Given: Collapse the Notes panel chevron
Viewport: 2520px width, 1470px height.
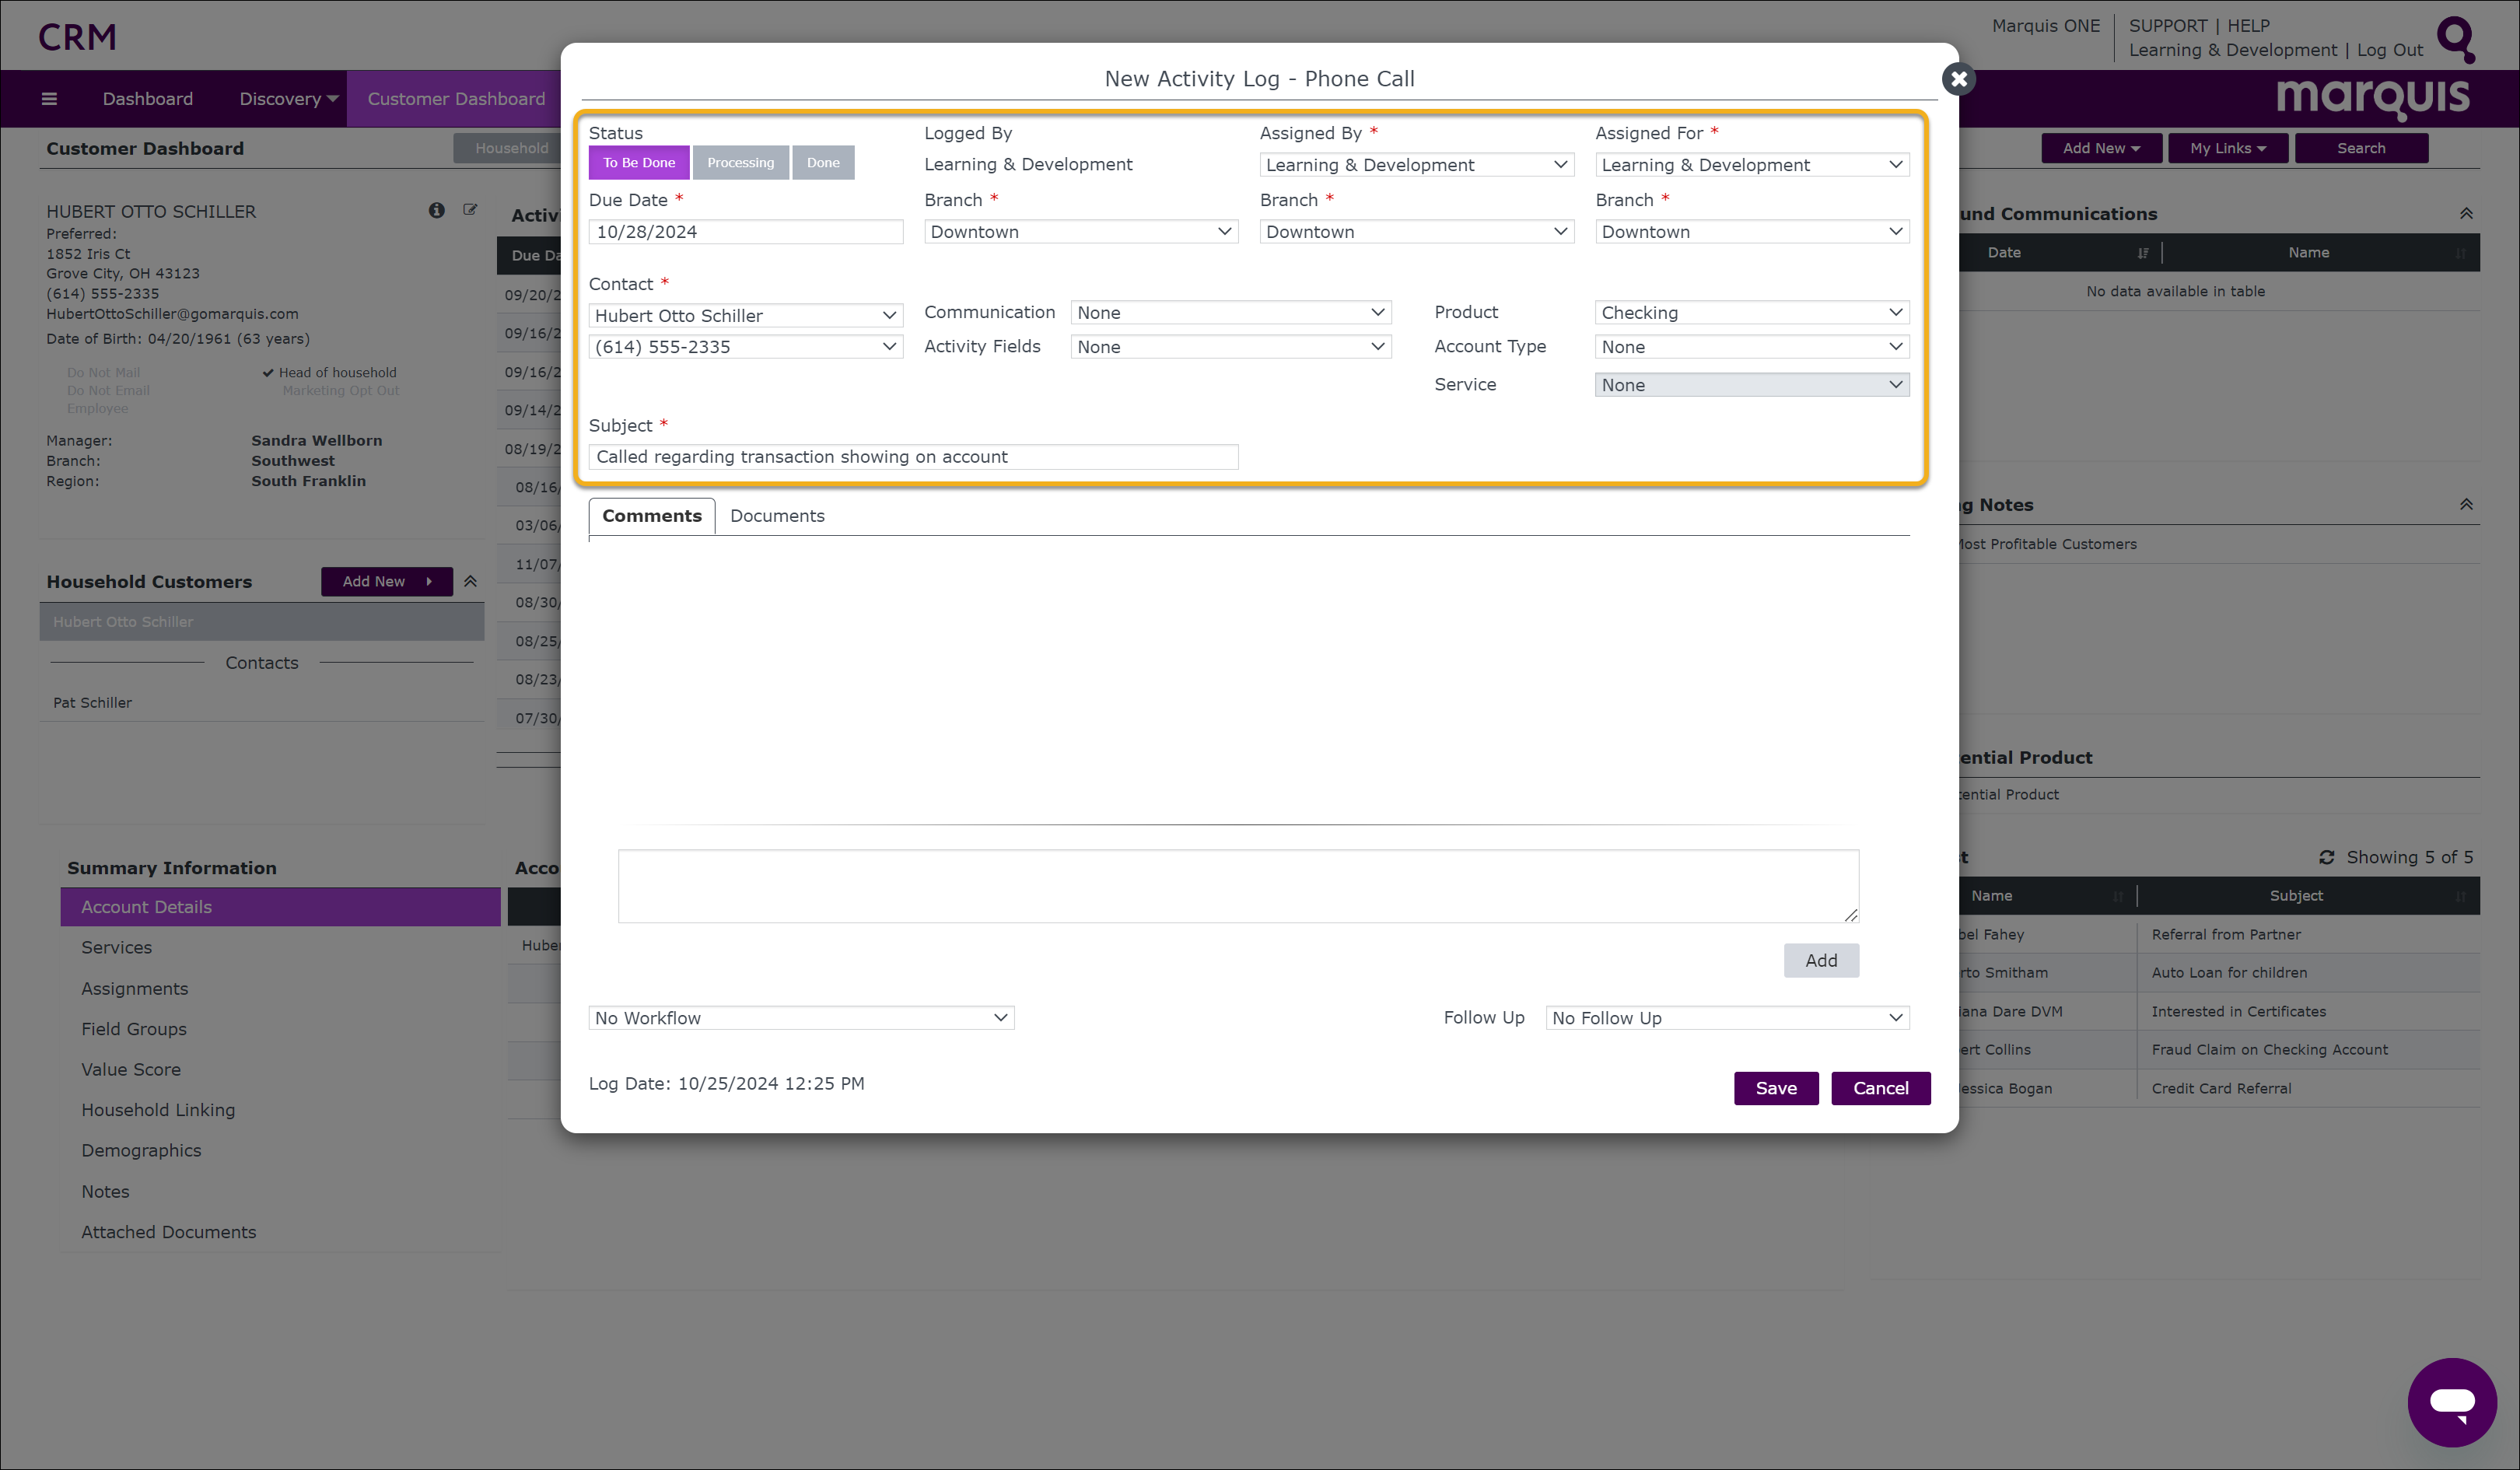Looking at the screenshot, I should [x=2466, y=505].
